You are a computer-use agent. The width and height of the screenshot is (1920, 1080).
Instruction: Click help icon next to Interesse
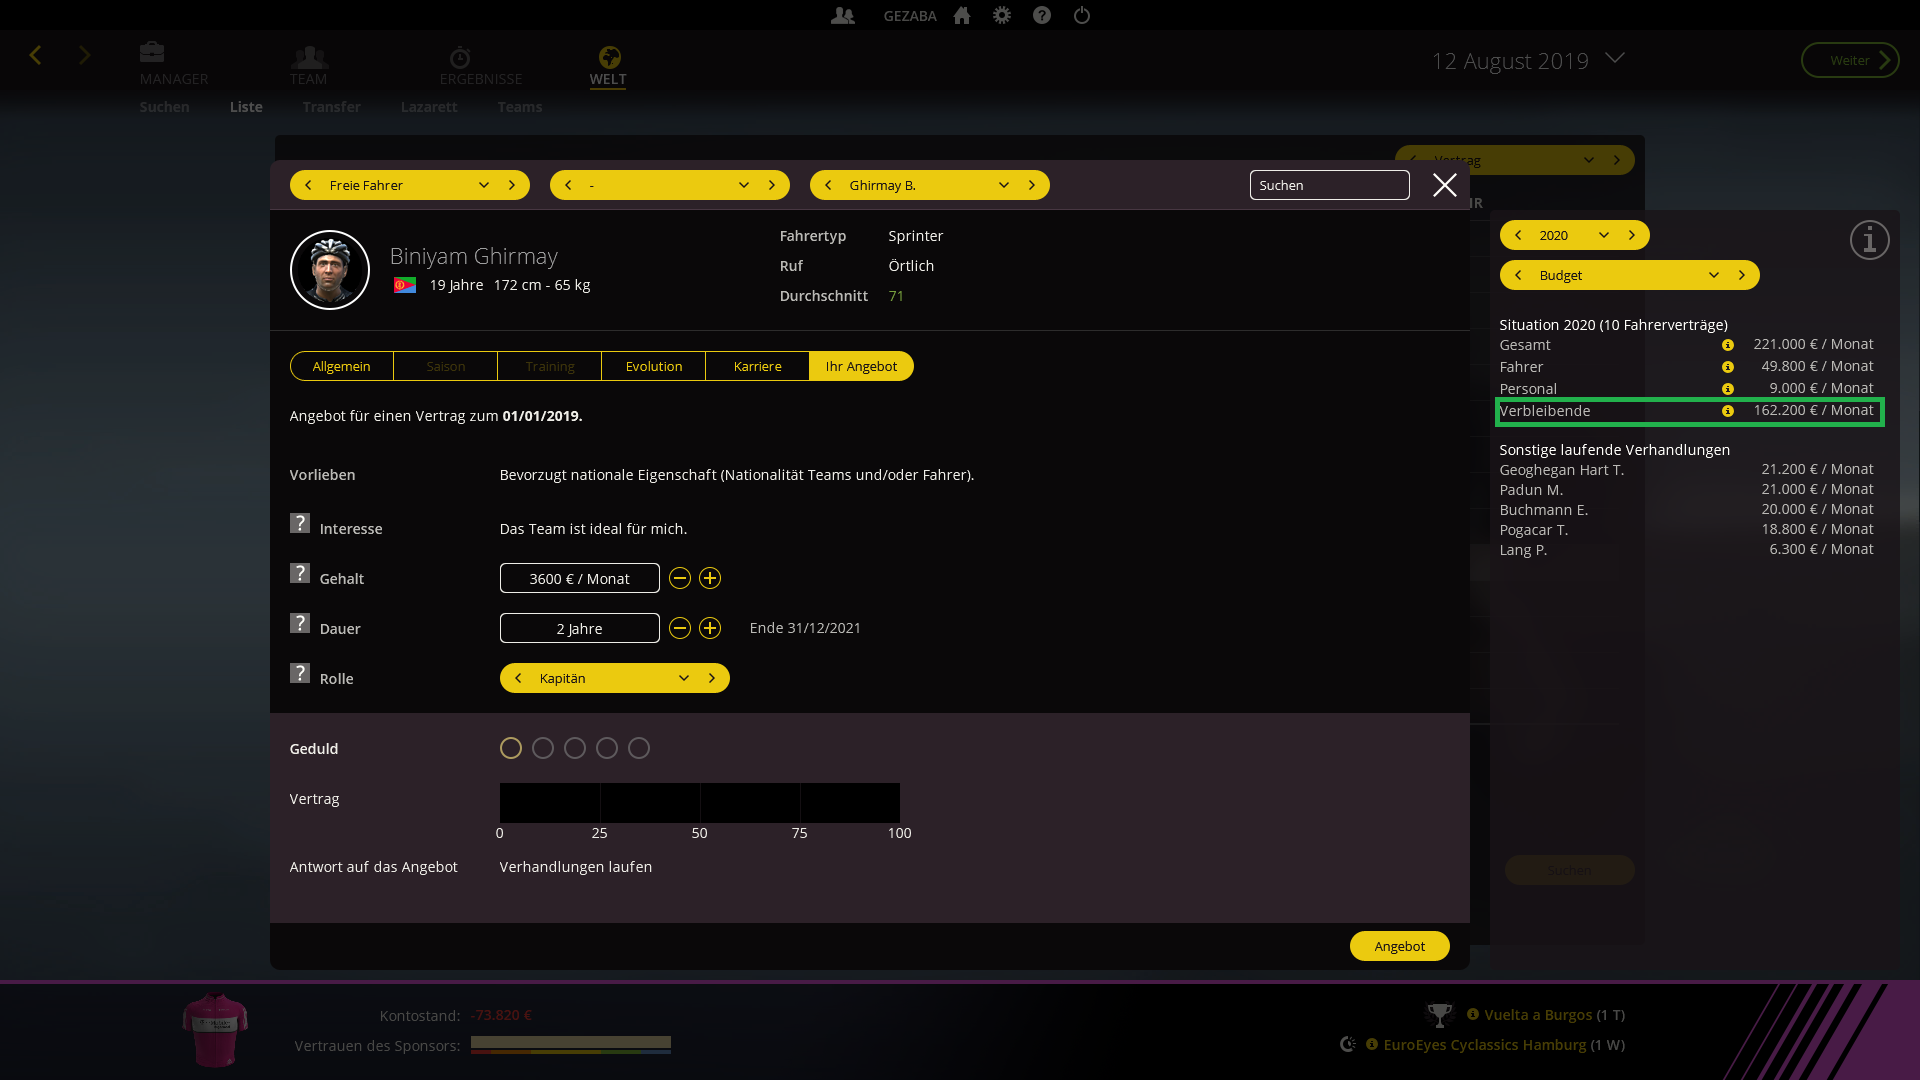tap(300, 523)
